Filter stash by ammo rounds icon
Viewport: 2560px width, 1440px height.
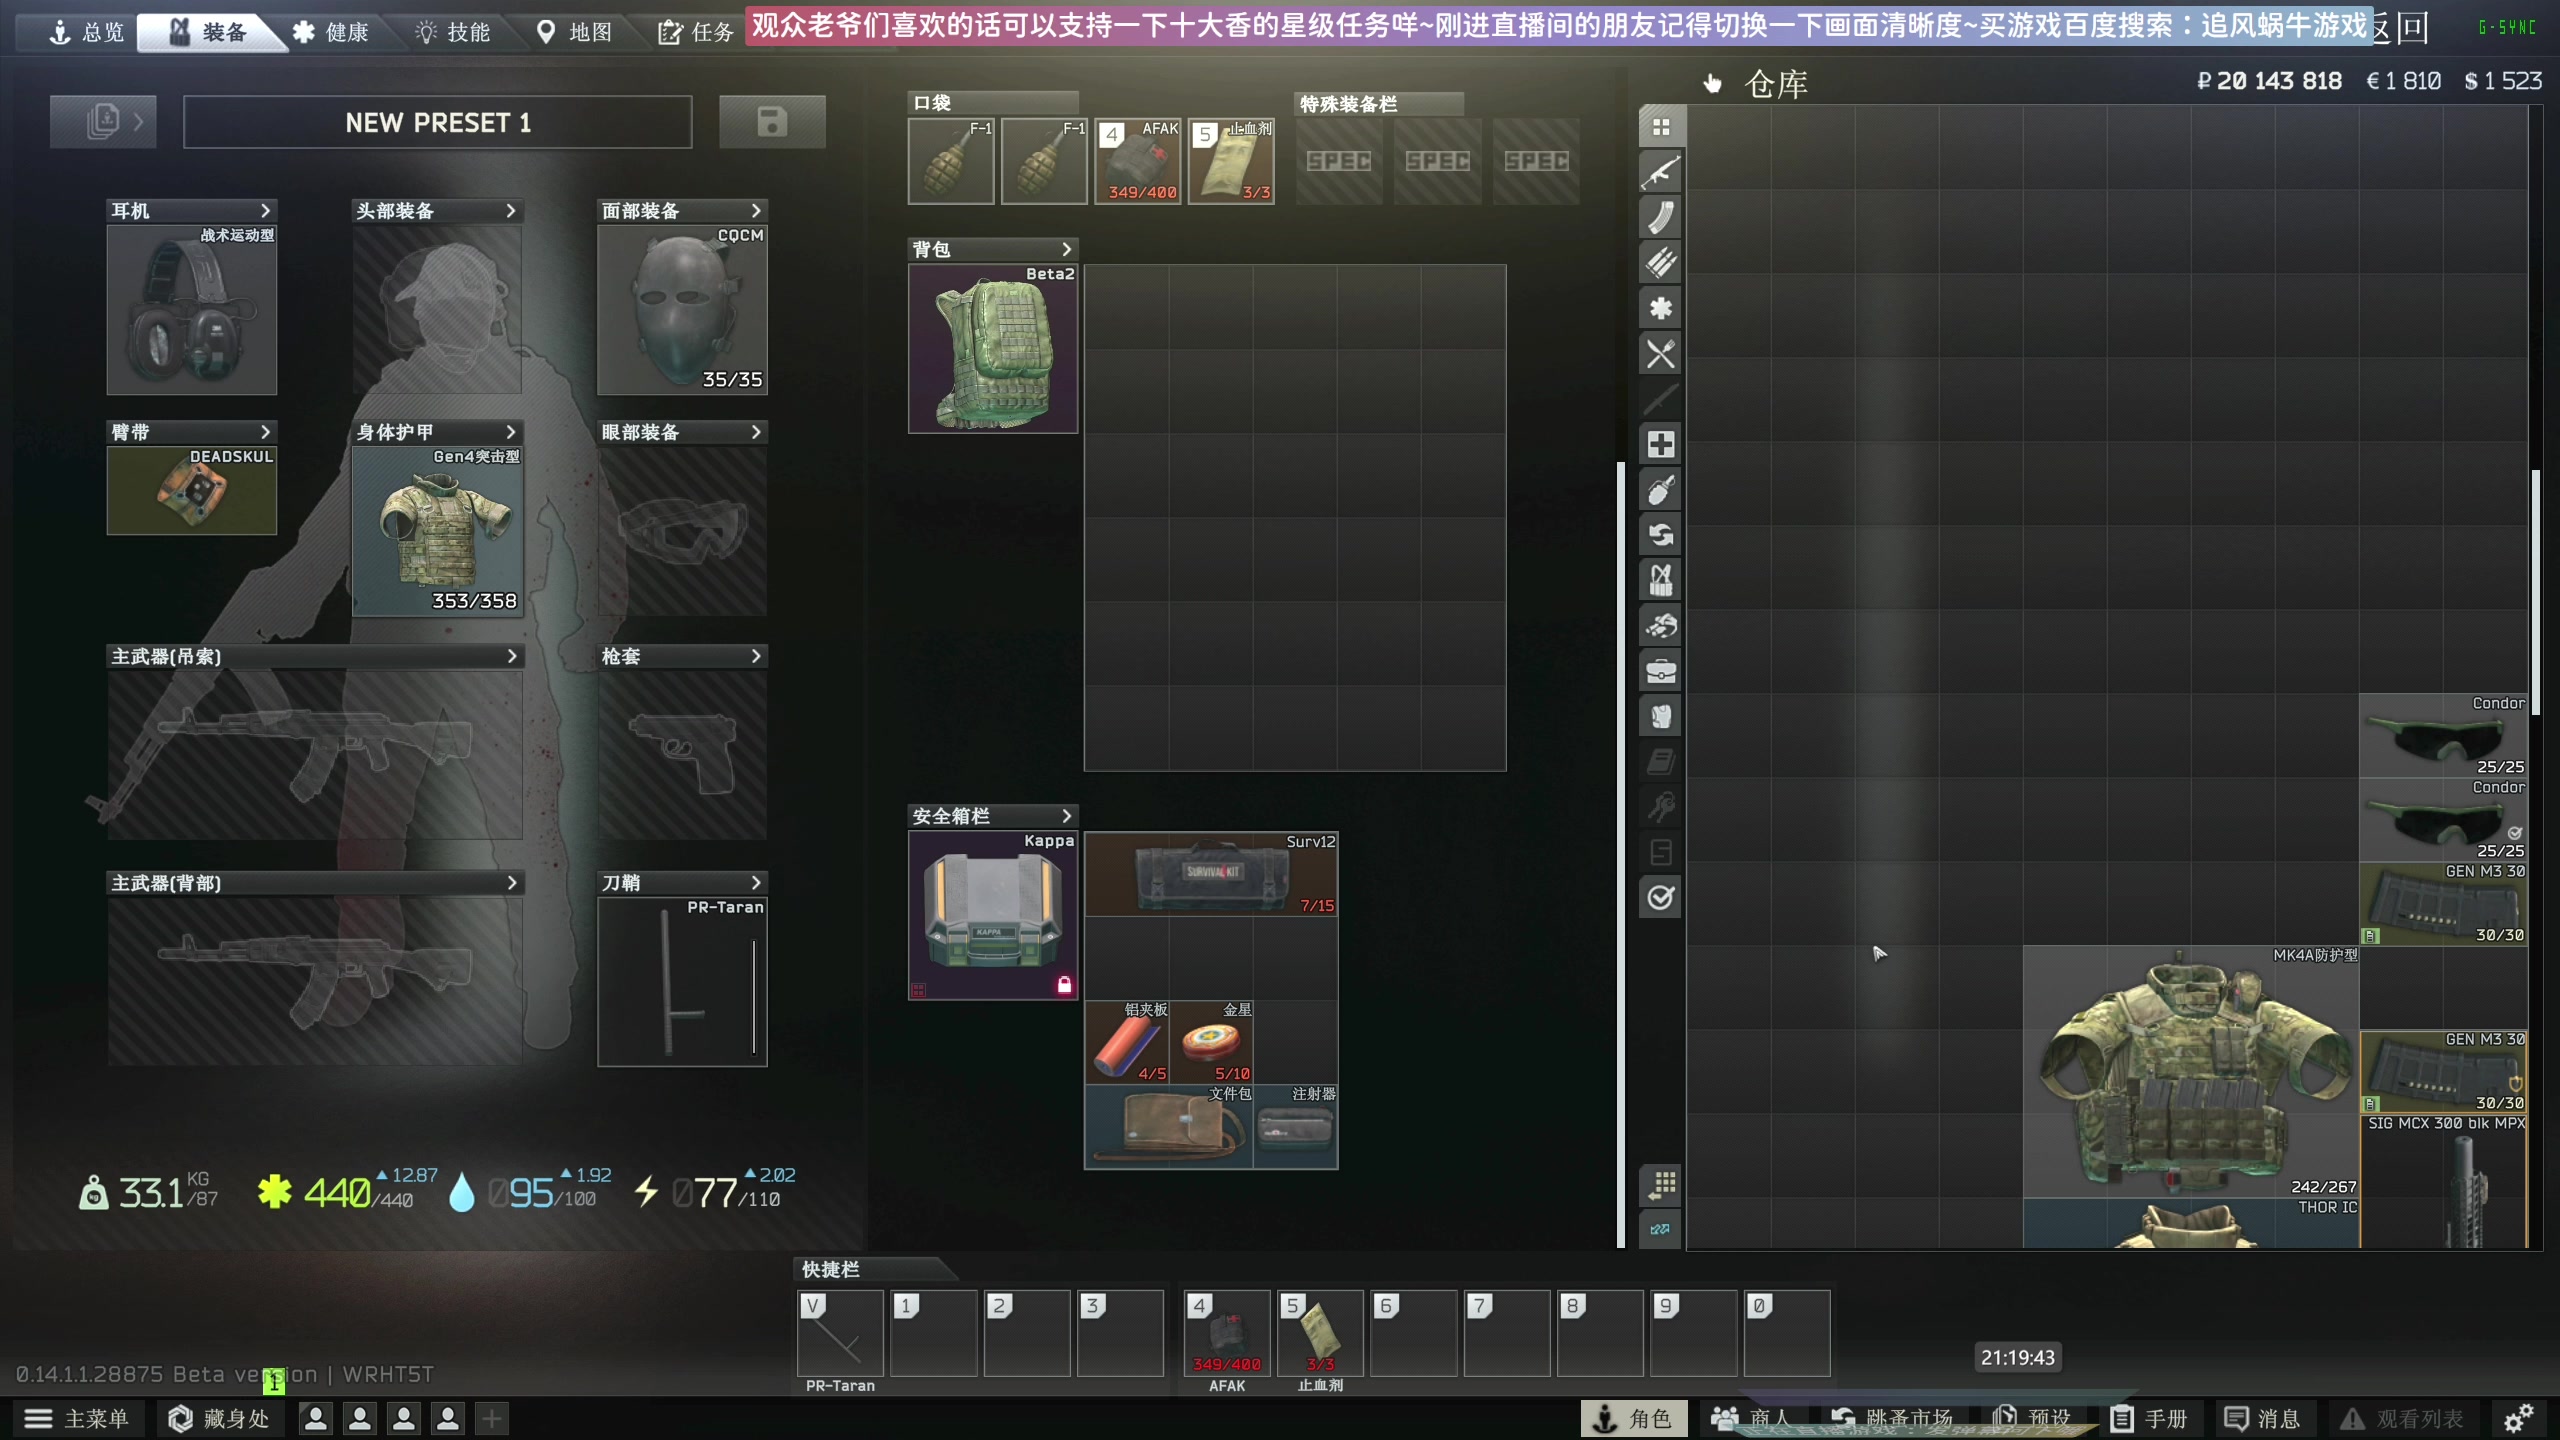tap(1661, 263)
